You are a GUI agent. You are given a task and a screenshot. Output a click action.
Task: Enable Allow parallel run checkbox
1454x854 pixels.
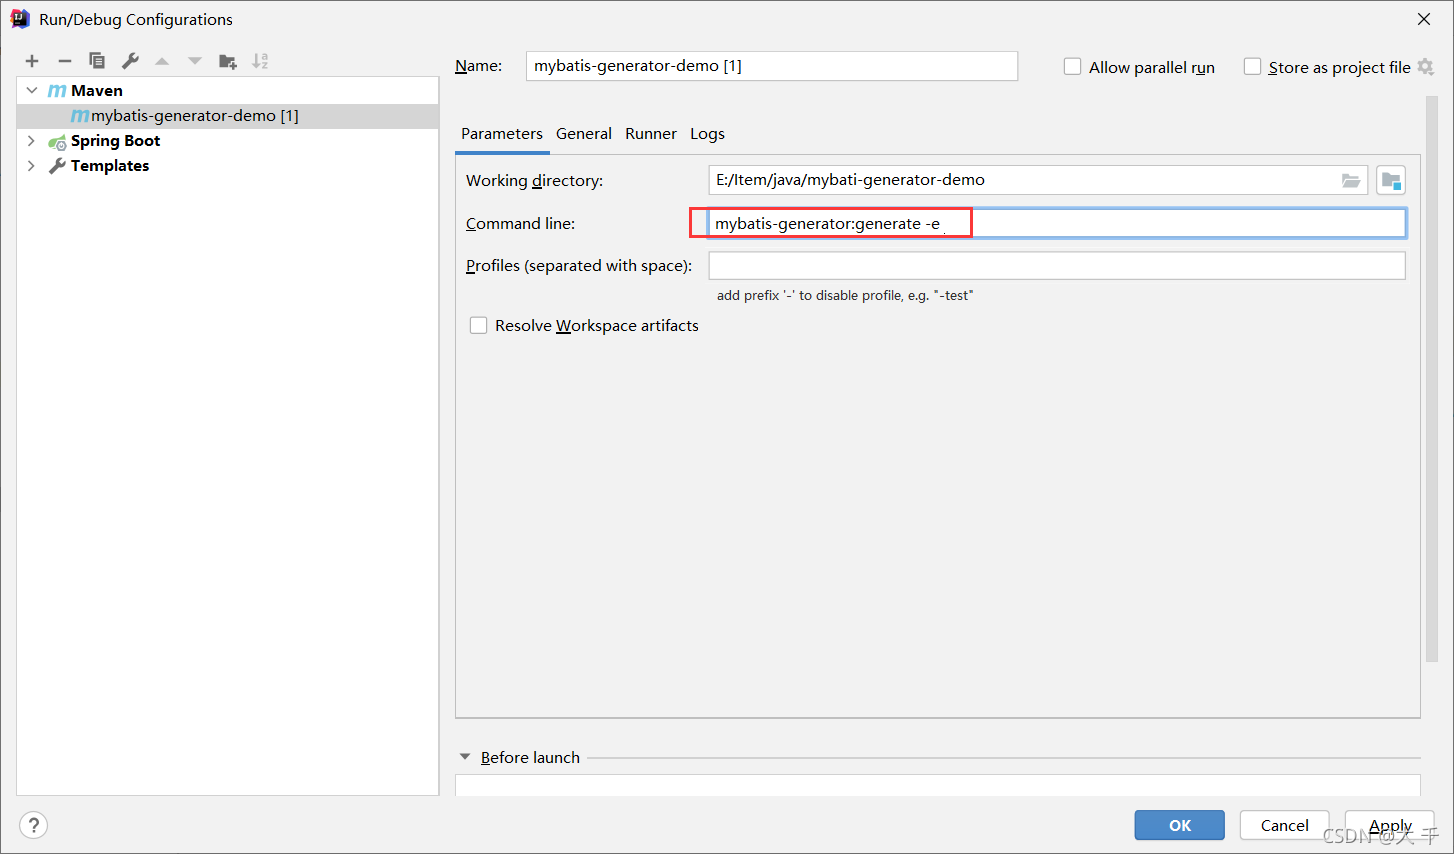[1072, 67]
